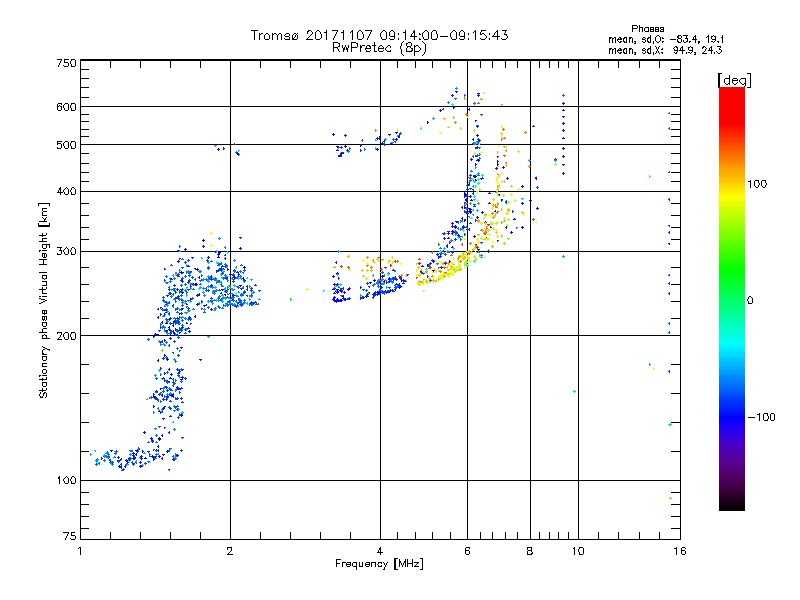Click the 'RwPretec (8p)' subtitle
The height and width of the screenshot is (600, 800).
379,48
